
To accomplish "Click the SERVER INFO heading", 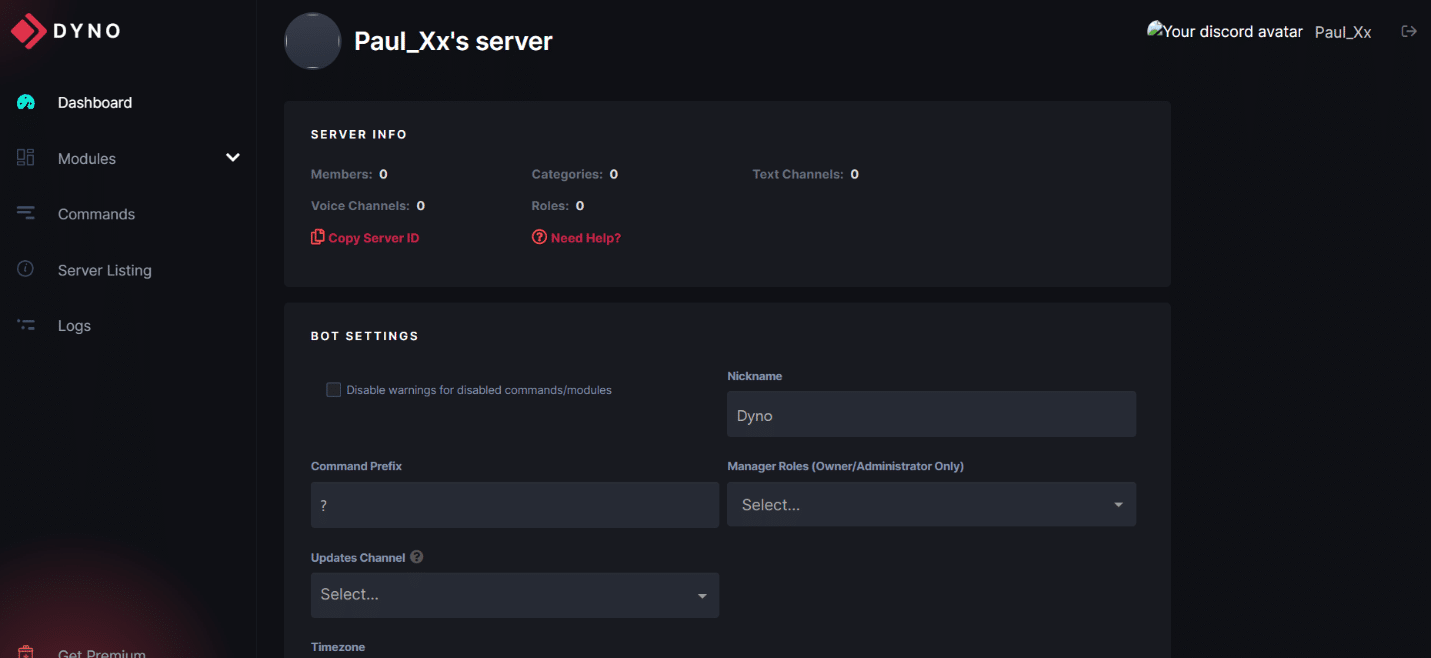I will tap(359, 134).
